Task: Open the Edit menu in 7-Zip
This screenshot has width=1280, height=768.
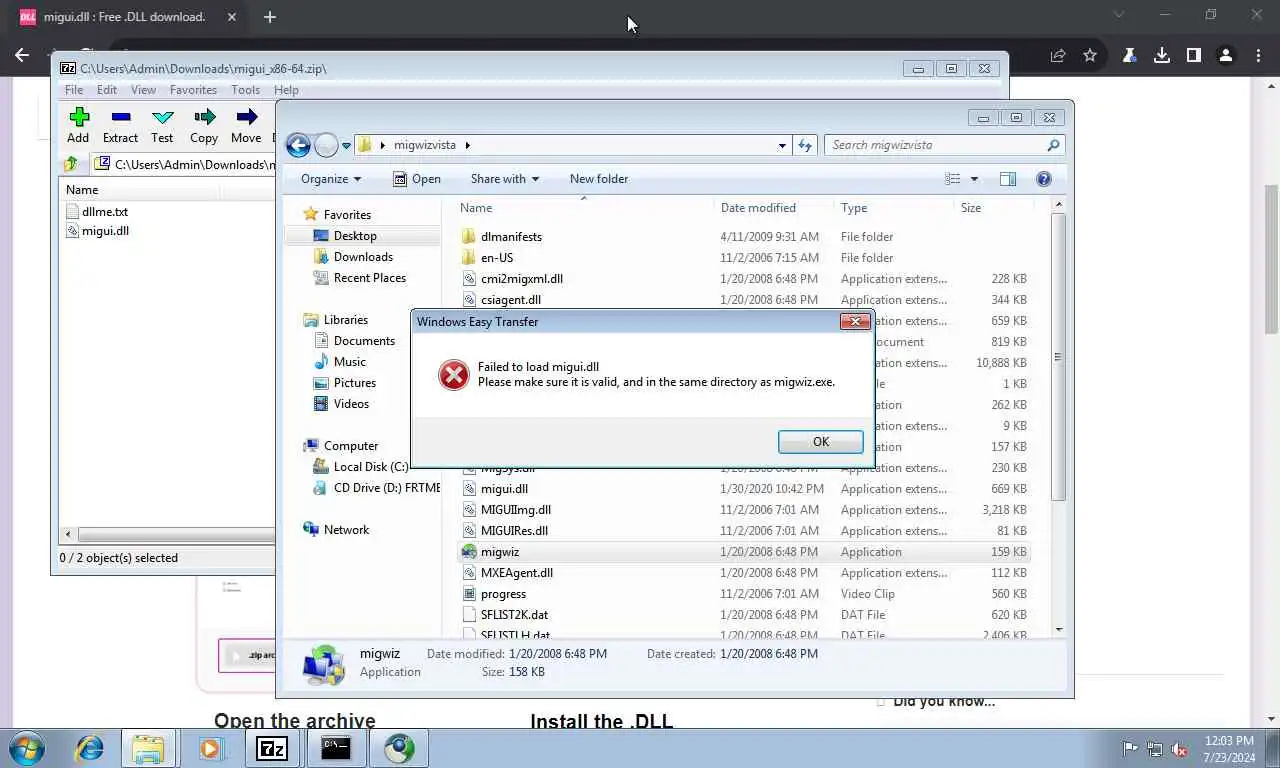Action: click(107, 90)
